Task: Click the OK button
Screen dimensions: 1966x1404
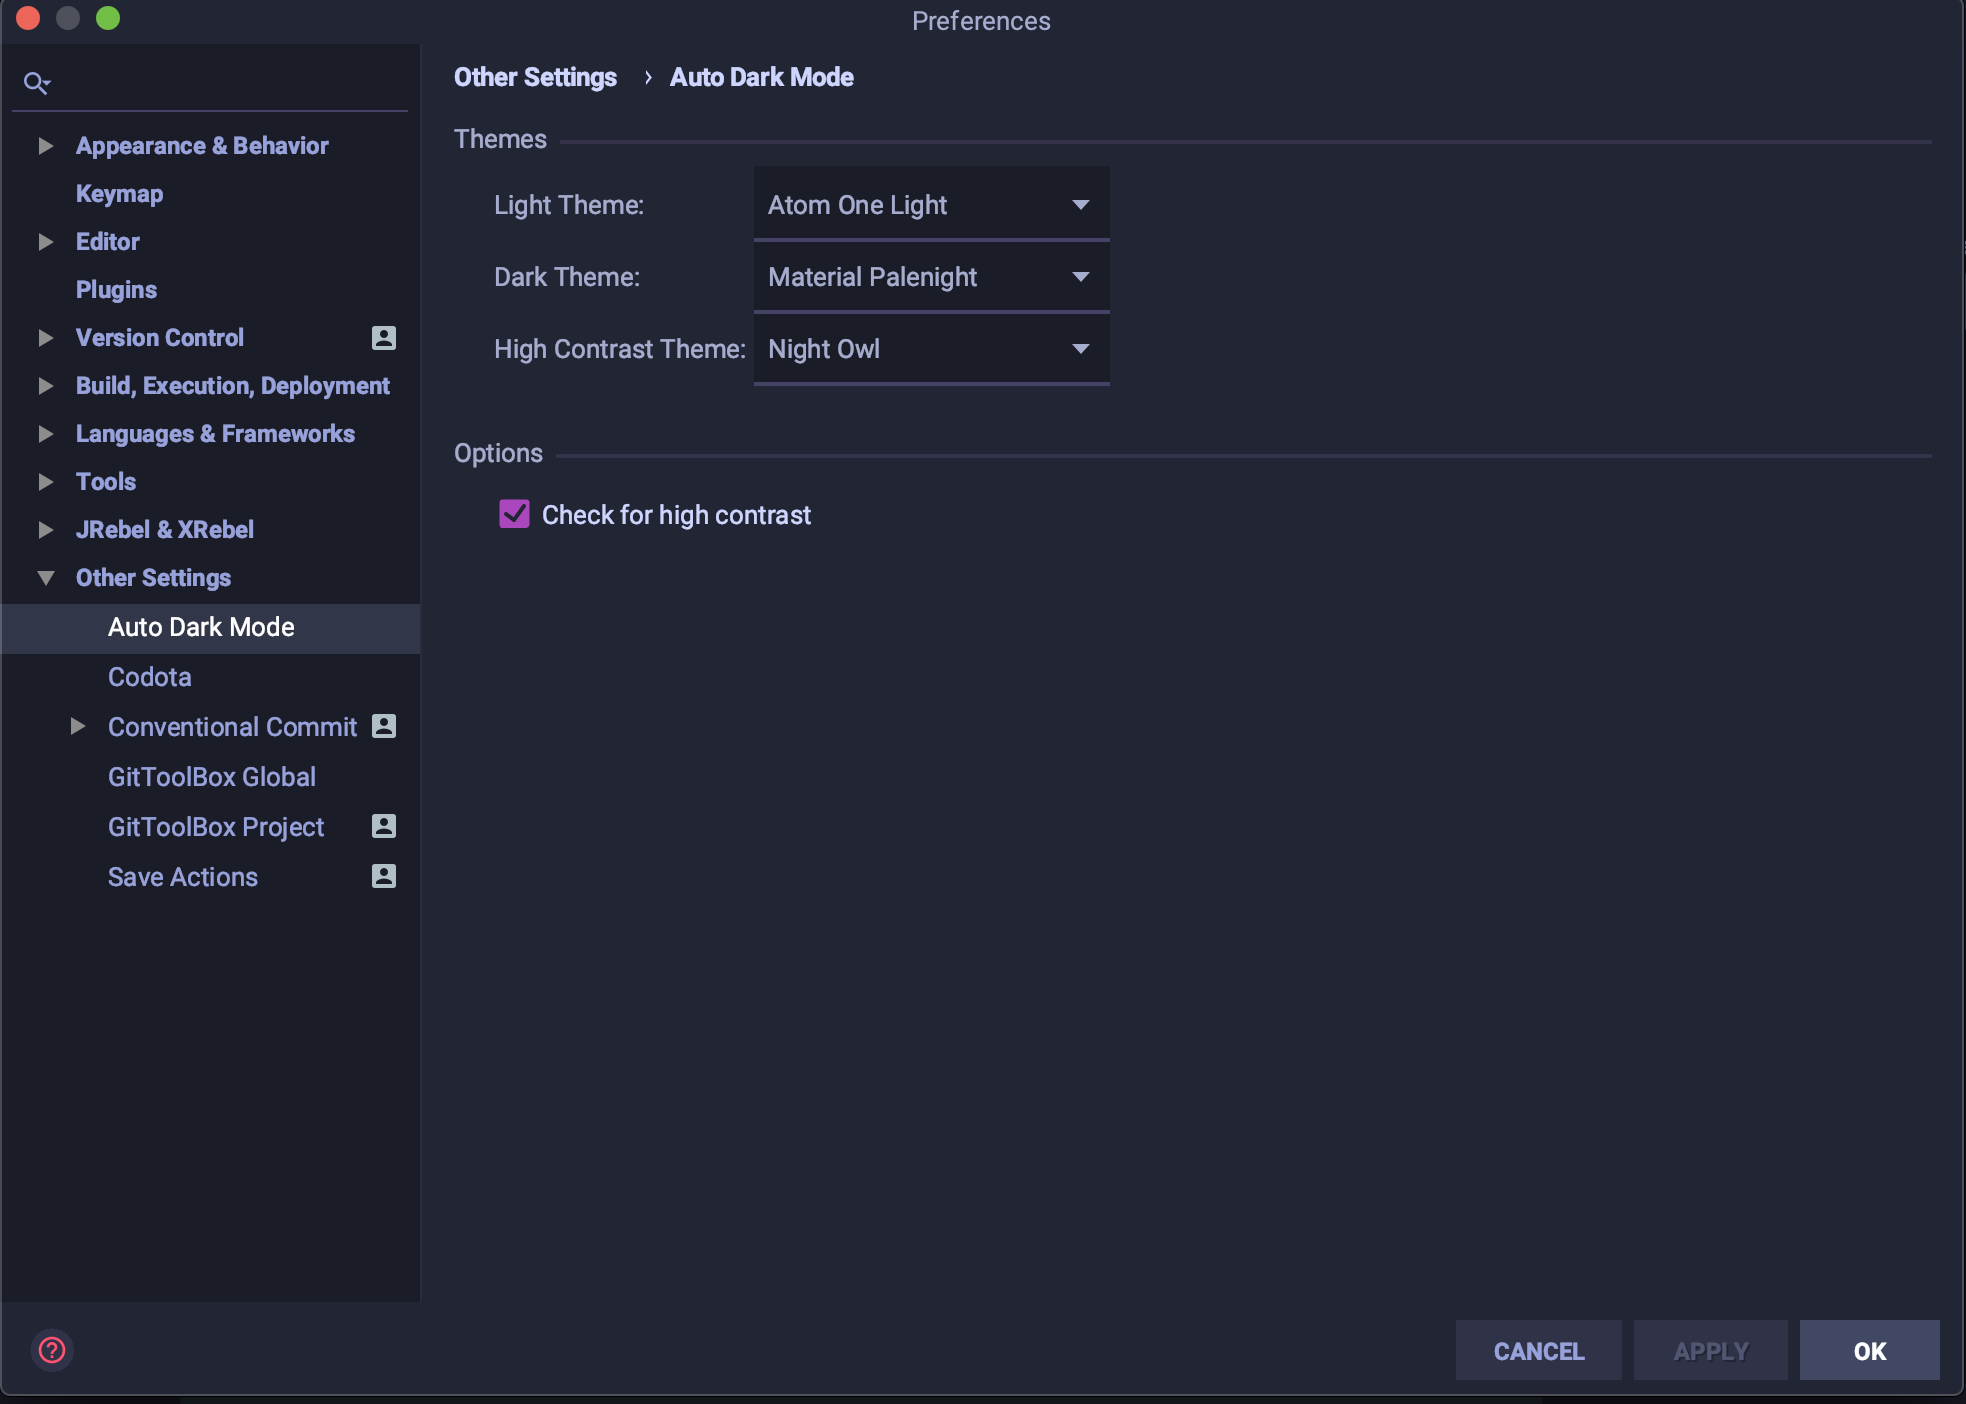Action: (x=1868, y=1350)
